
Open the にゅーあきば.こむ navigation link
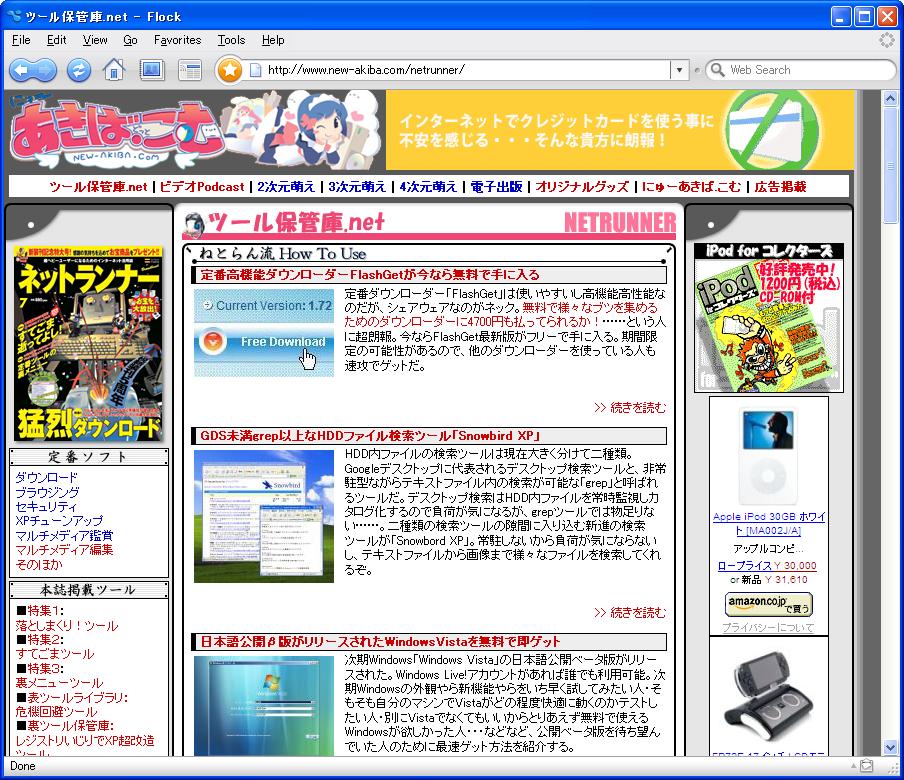tap(691, 187)
